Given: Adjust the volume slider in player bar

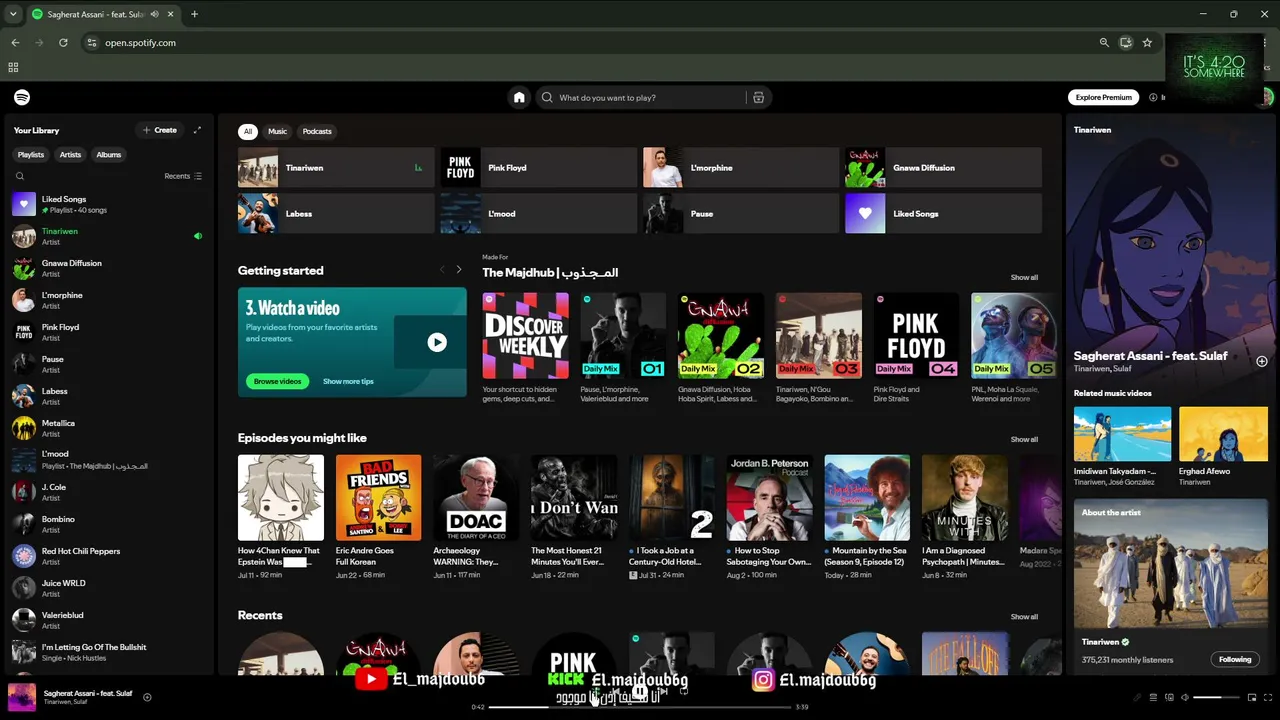Looking at the screenshot, I should pyautogui.click(x=1215, y=697).
